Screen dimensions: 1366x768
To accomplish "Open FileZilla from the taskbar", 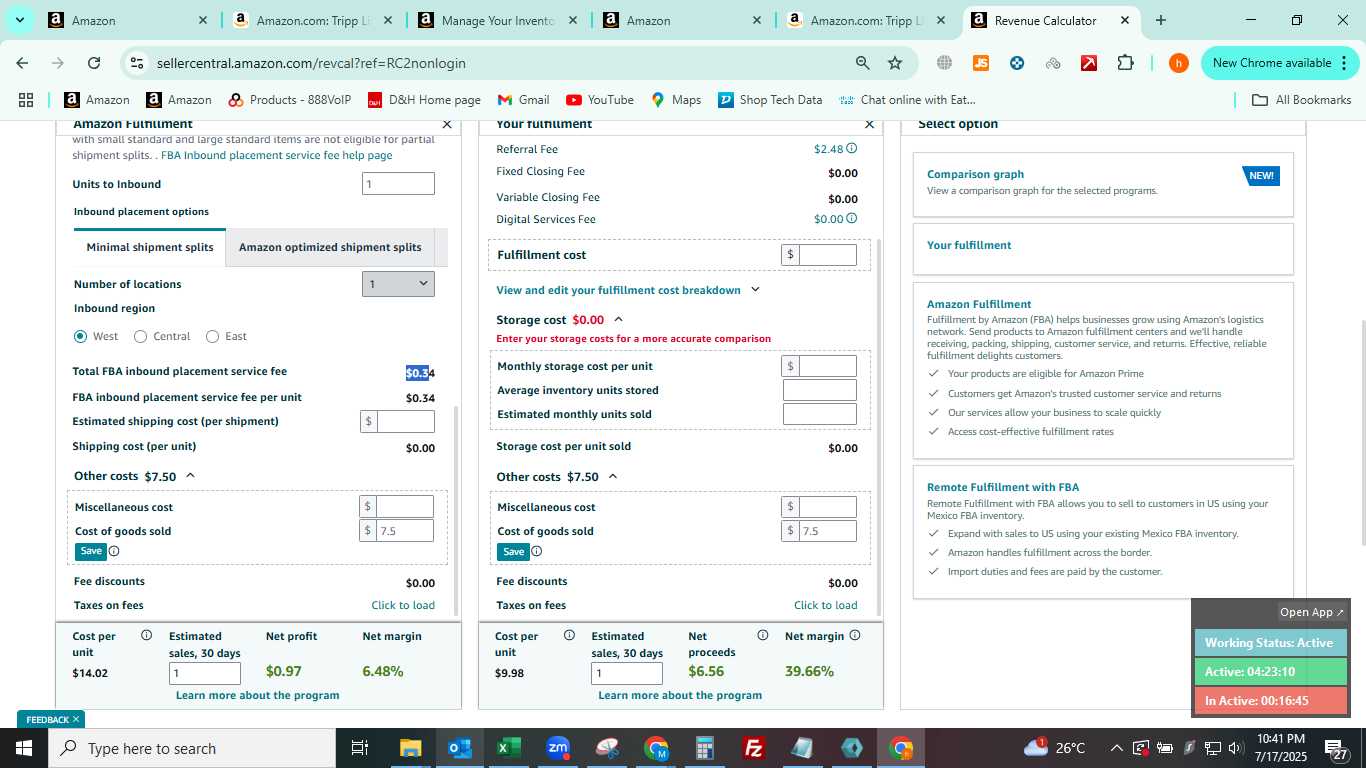I will pos(754,748).
